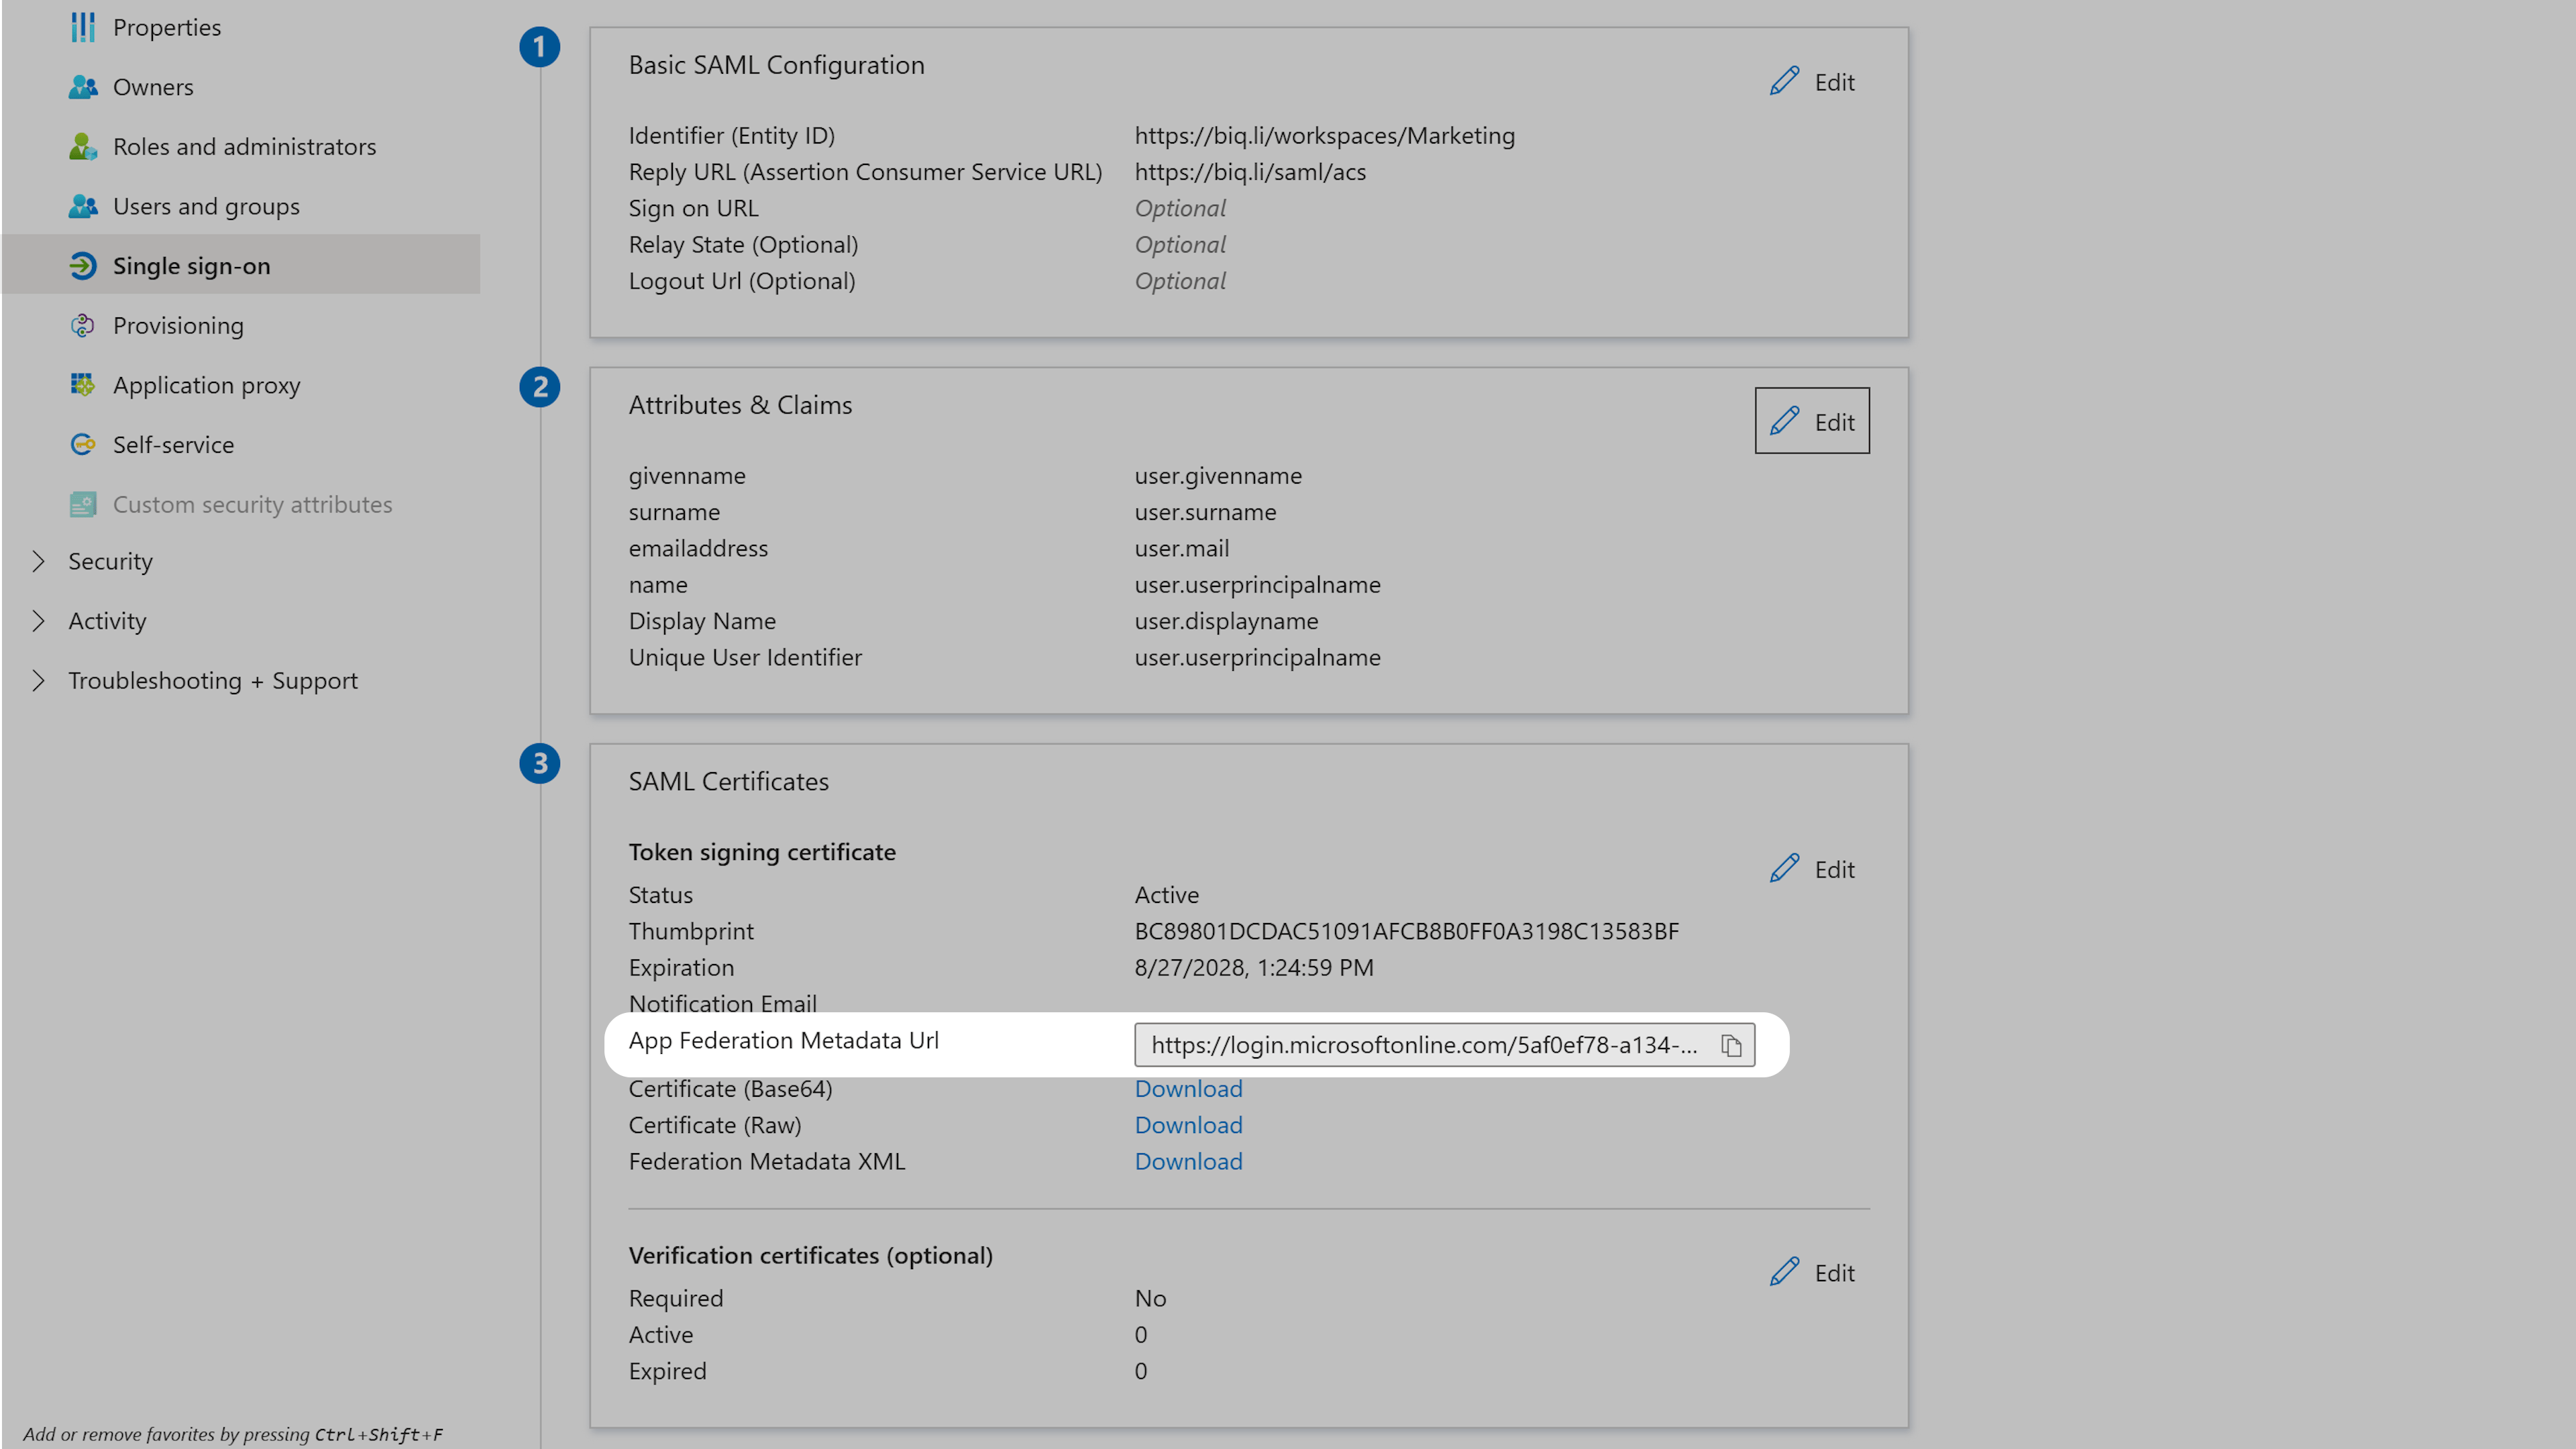2576x1449 pixels.
Task: Click the Roles and administrators icon
Action: click(x=83, y=146)
